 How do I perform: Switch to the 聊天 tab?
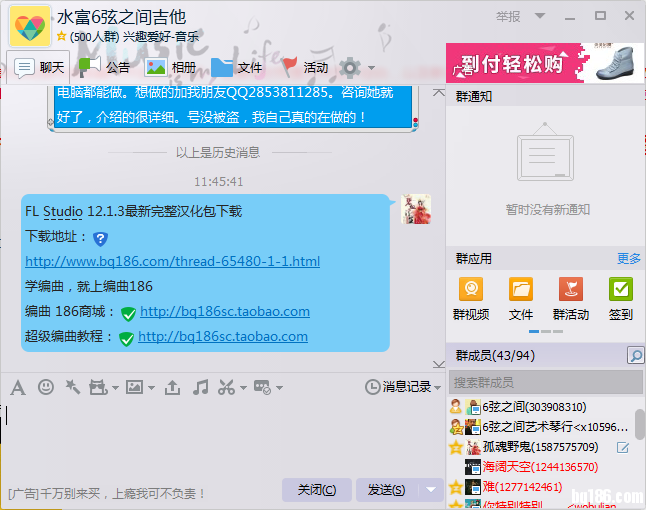pyautogui.click(x=39, y=67)
